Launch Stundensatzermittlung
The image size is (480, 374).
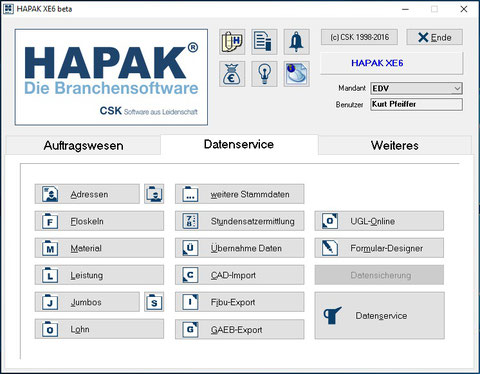[x=240, y=221]
